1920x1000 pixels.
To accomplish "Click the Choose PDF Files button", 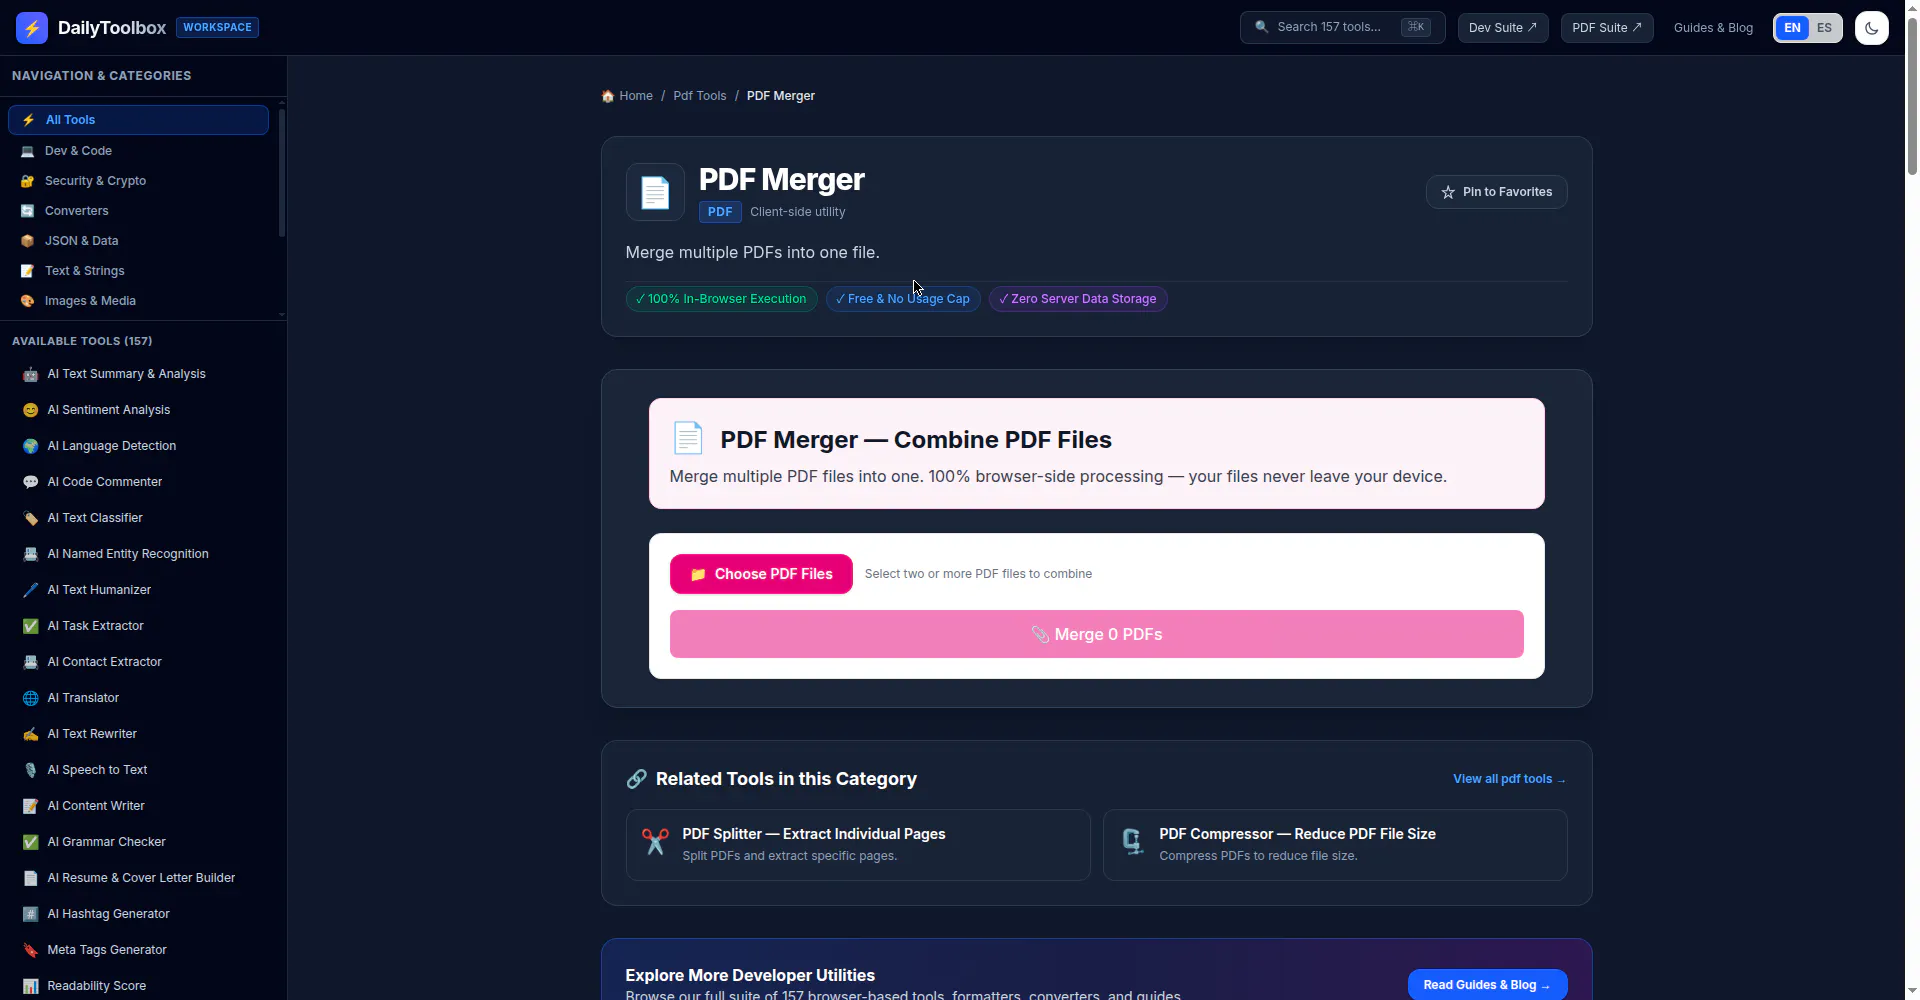I will (x=761, y=574).
